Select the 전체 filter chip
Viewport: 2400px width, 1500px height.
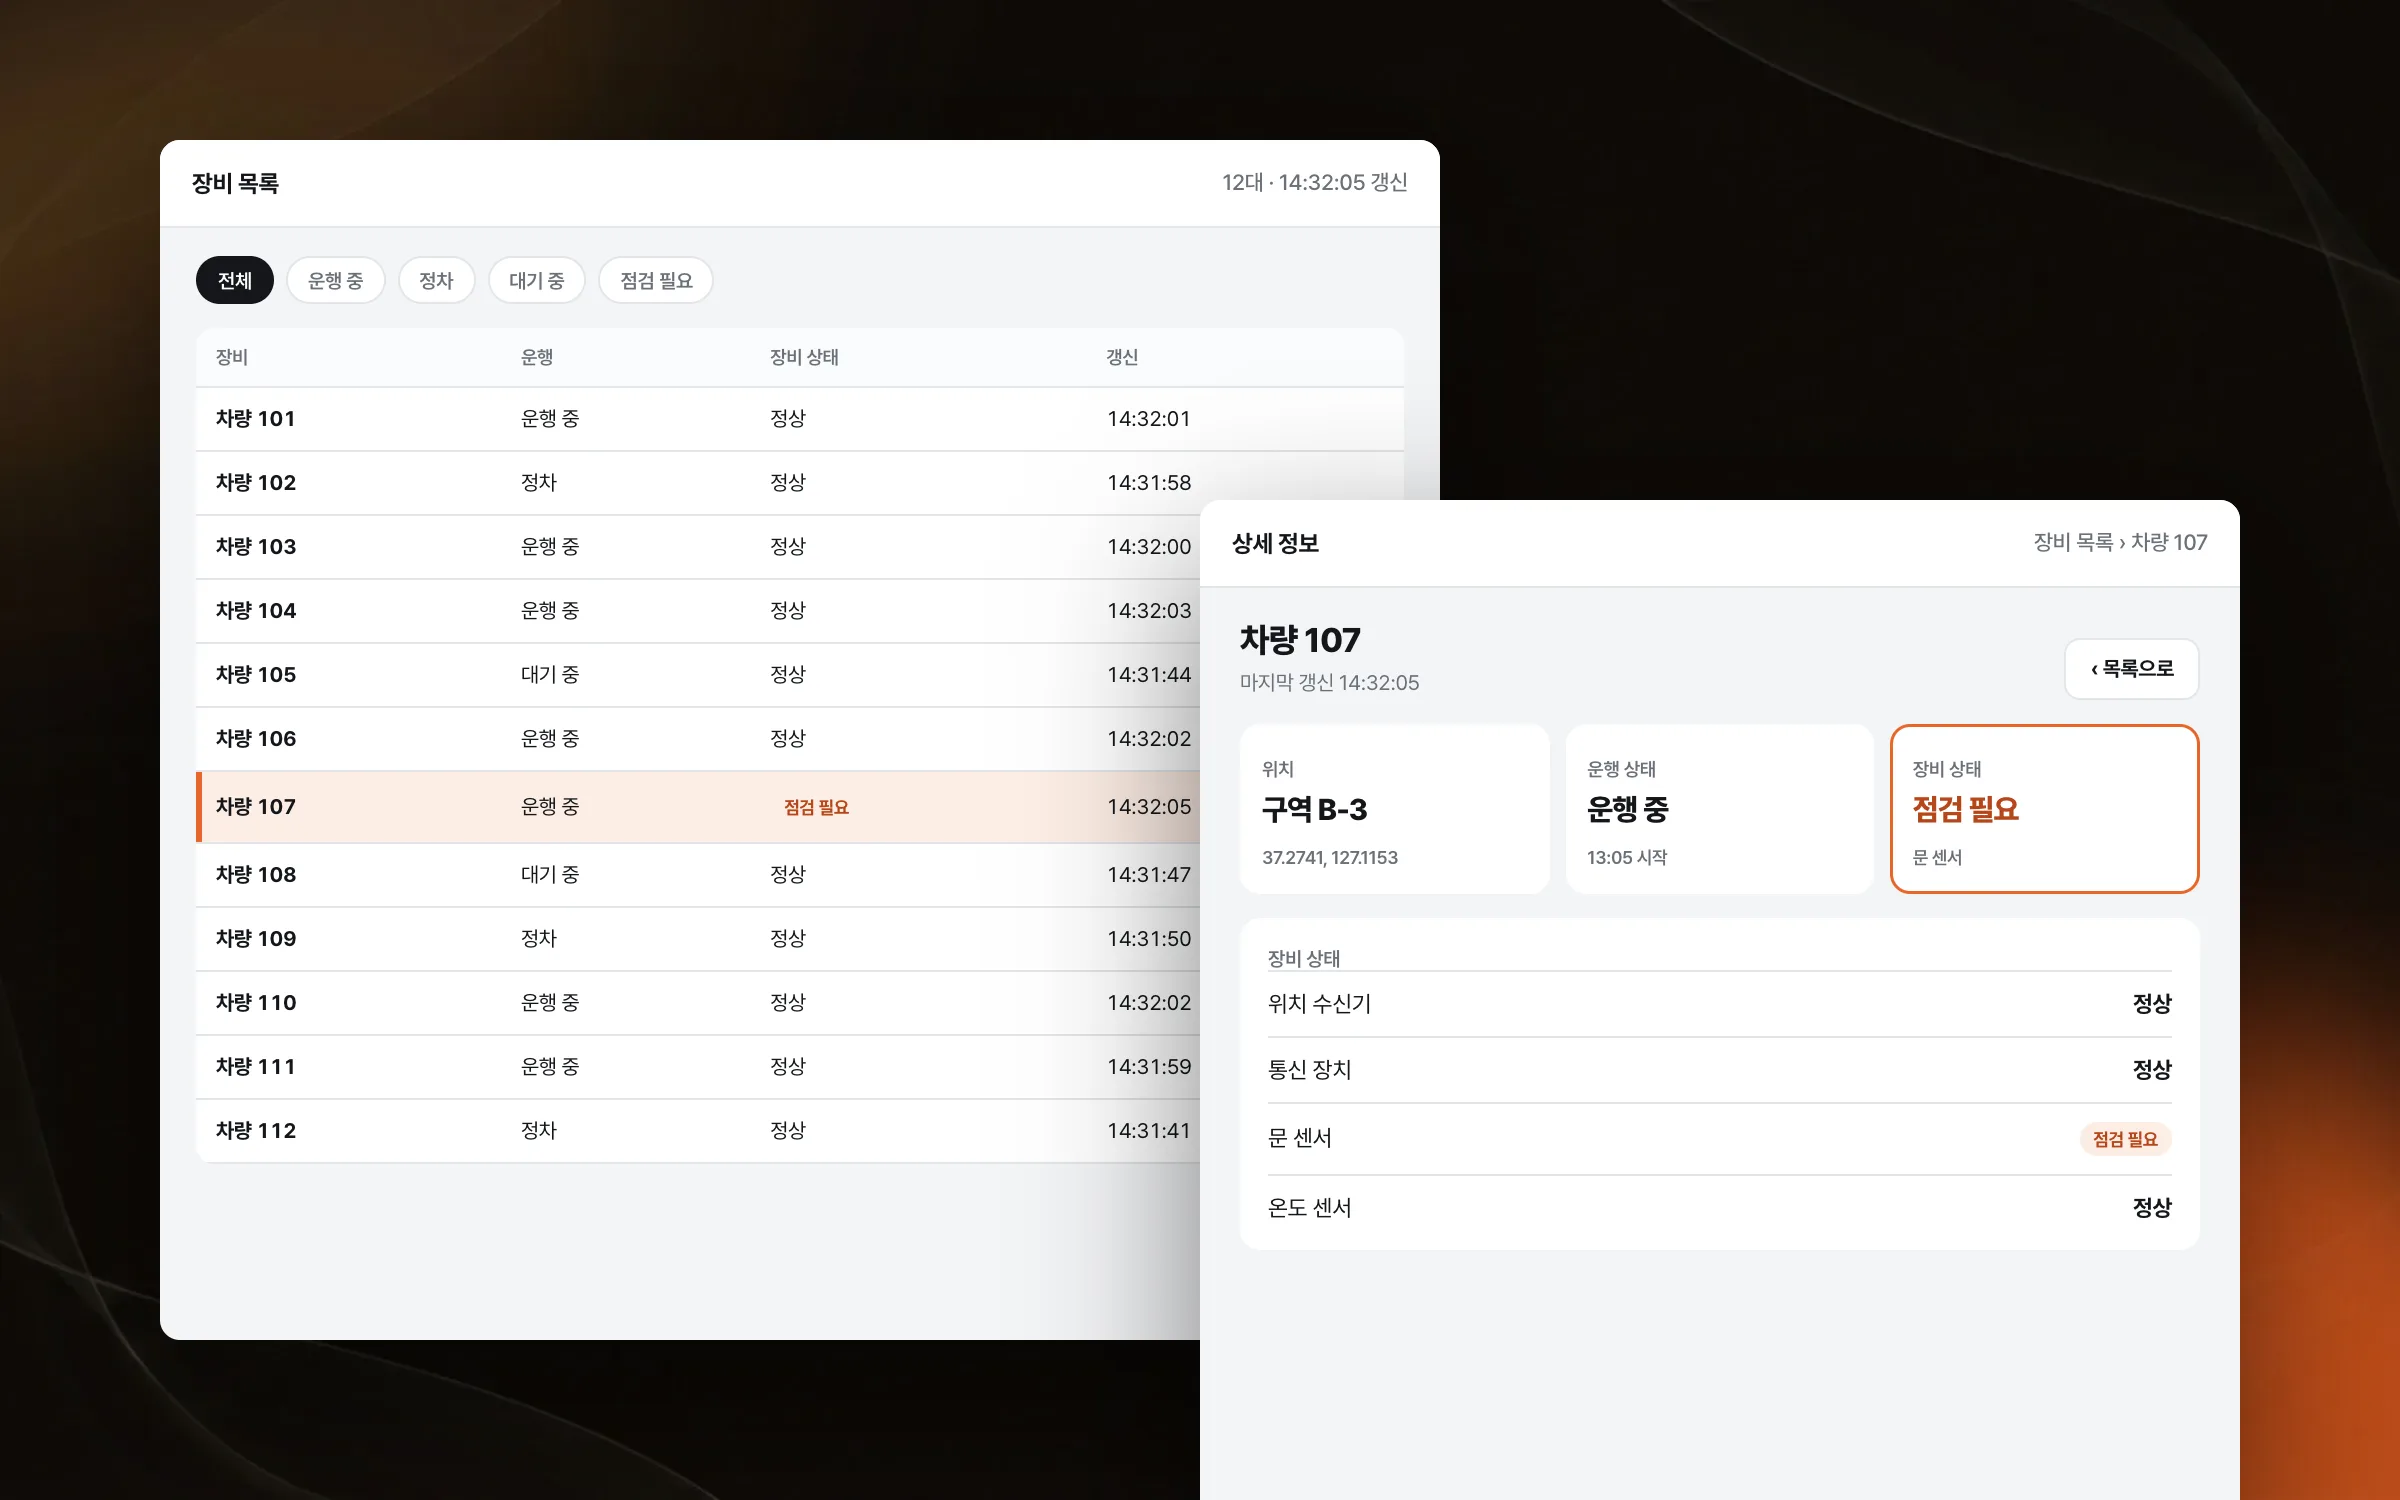click(x=235, y=280)
